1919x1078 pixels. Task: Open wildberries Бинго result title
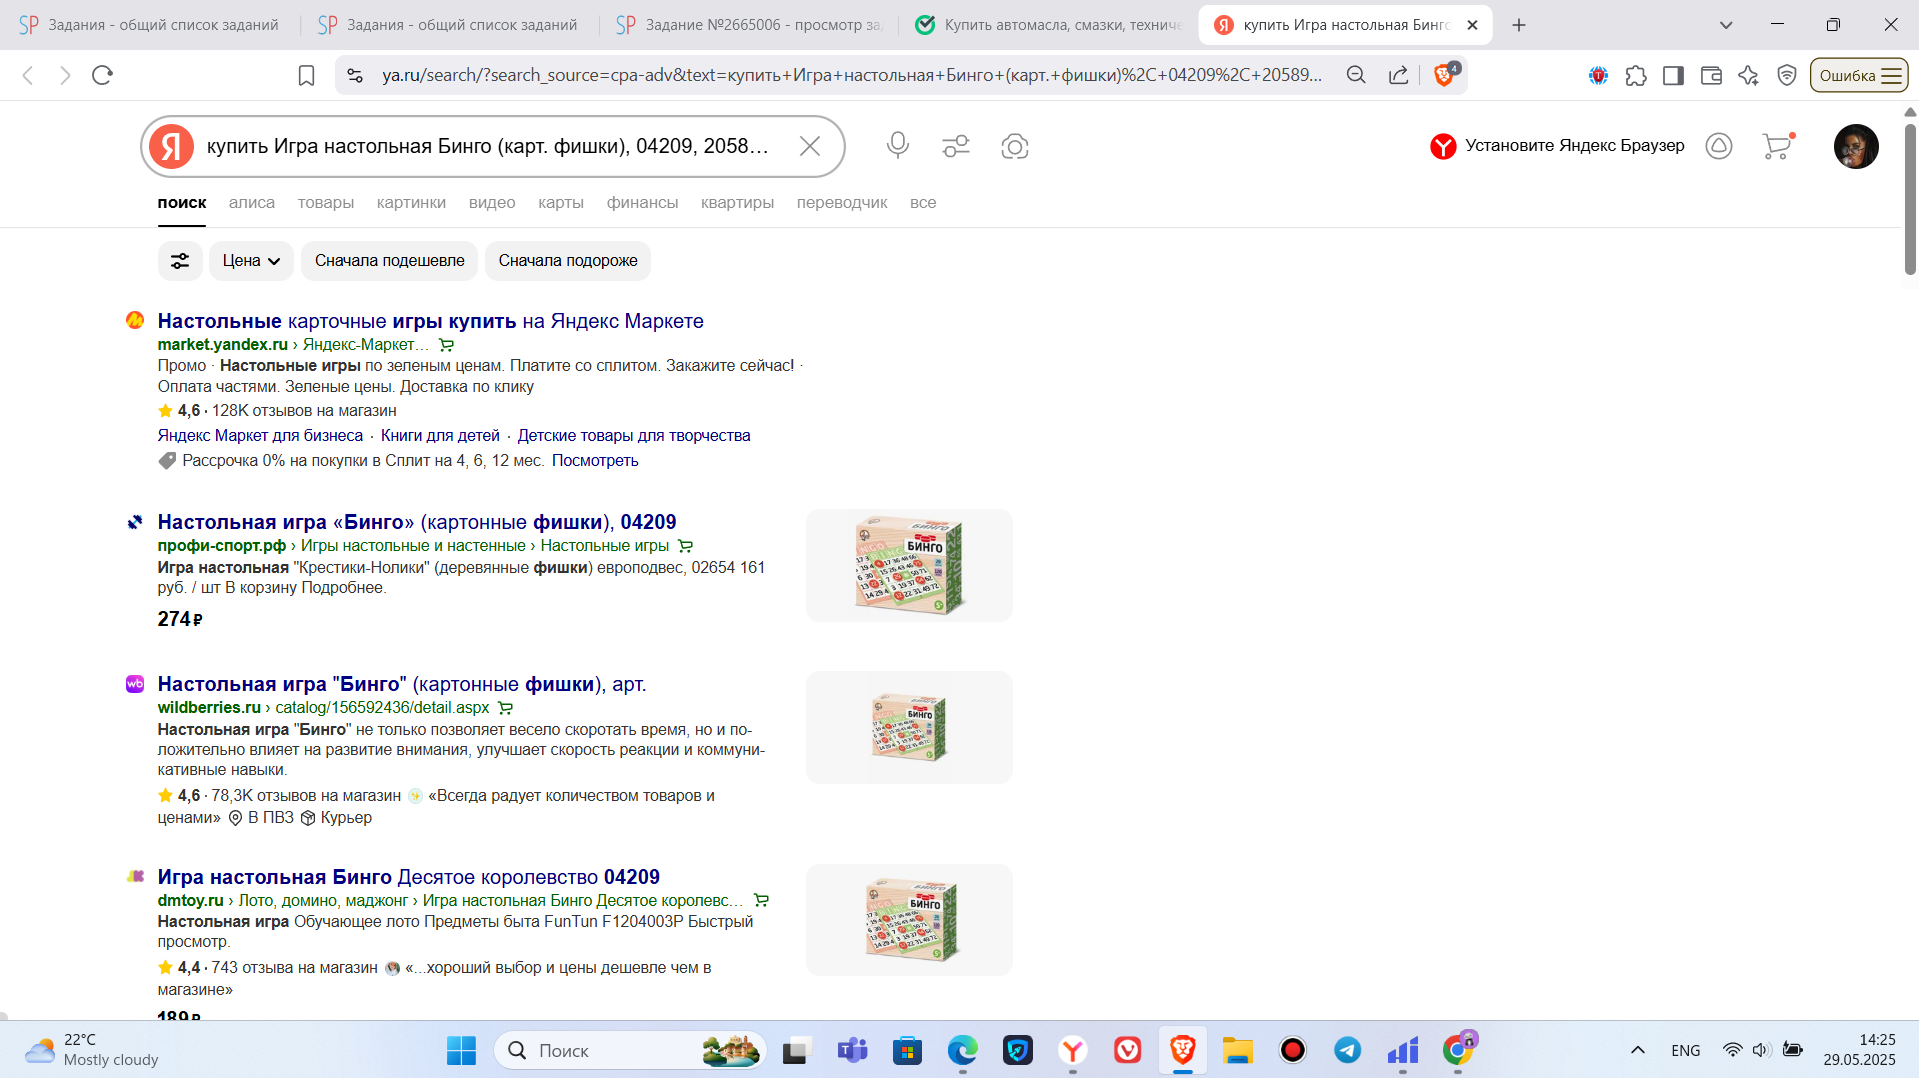[x=402, y=684]
